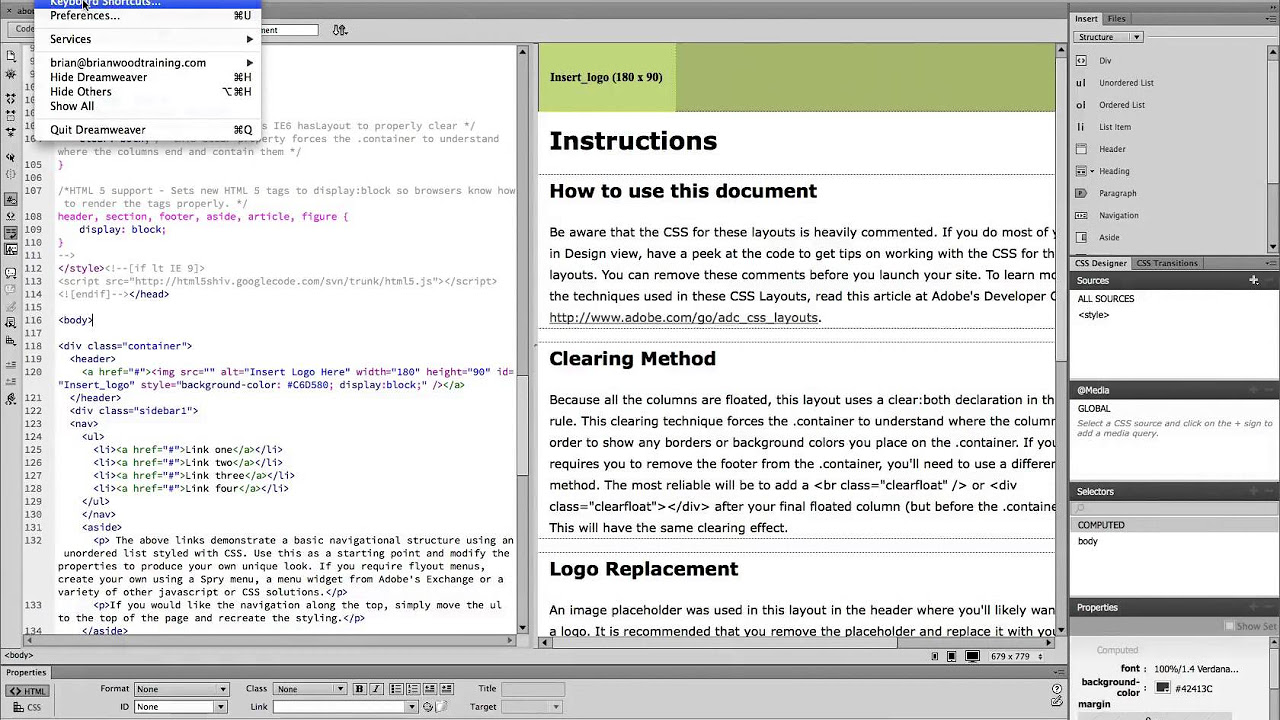Click the Insert panel scrollbar down arrow

pyautogui.click(x=1274, y=247)
